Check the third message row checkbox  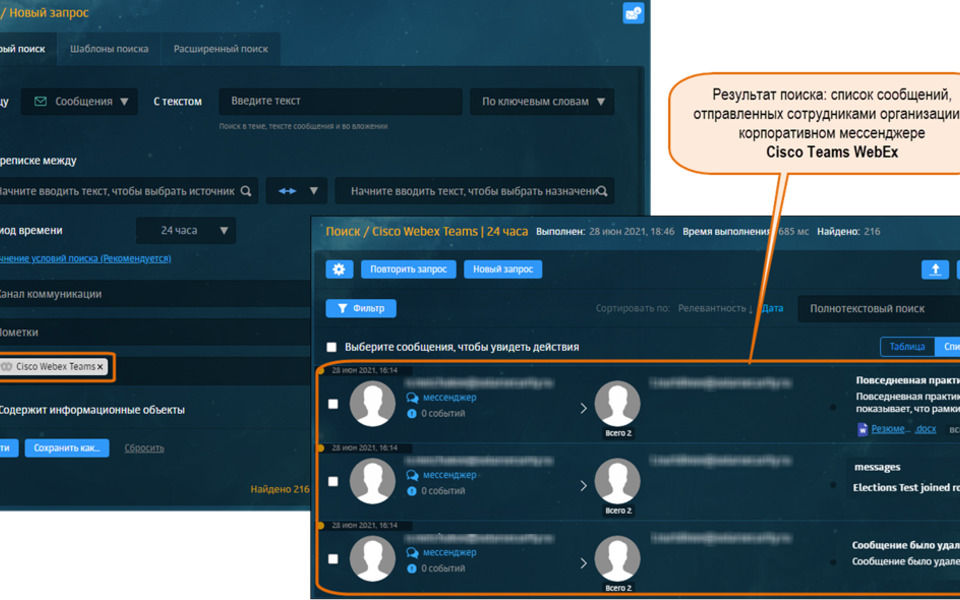(333, 559)
